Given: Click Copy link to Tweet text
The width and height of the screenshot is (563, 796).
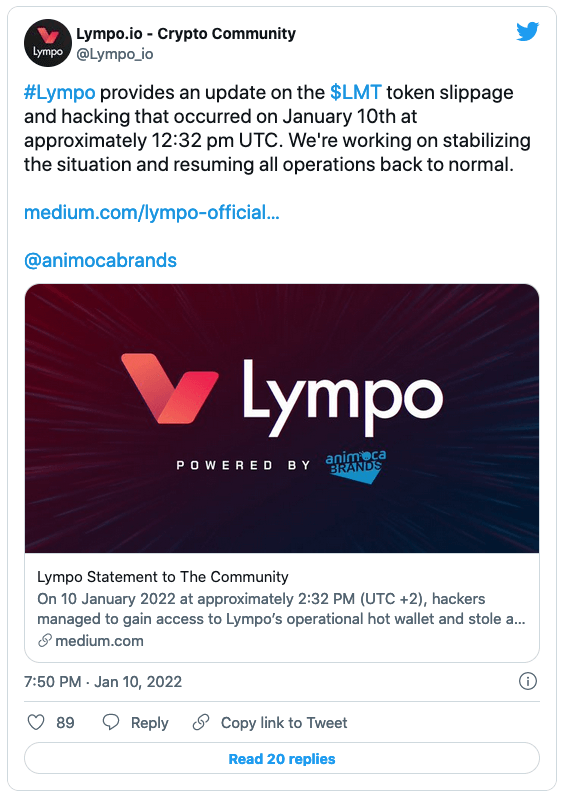Looking at the screenshot, I should [x=284, y=722].
